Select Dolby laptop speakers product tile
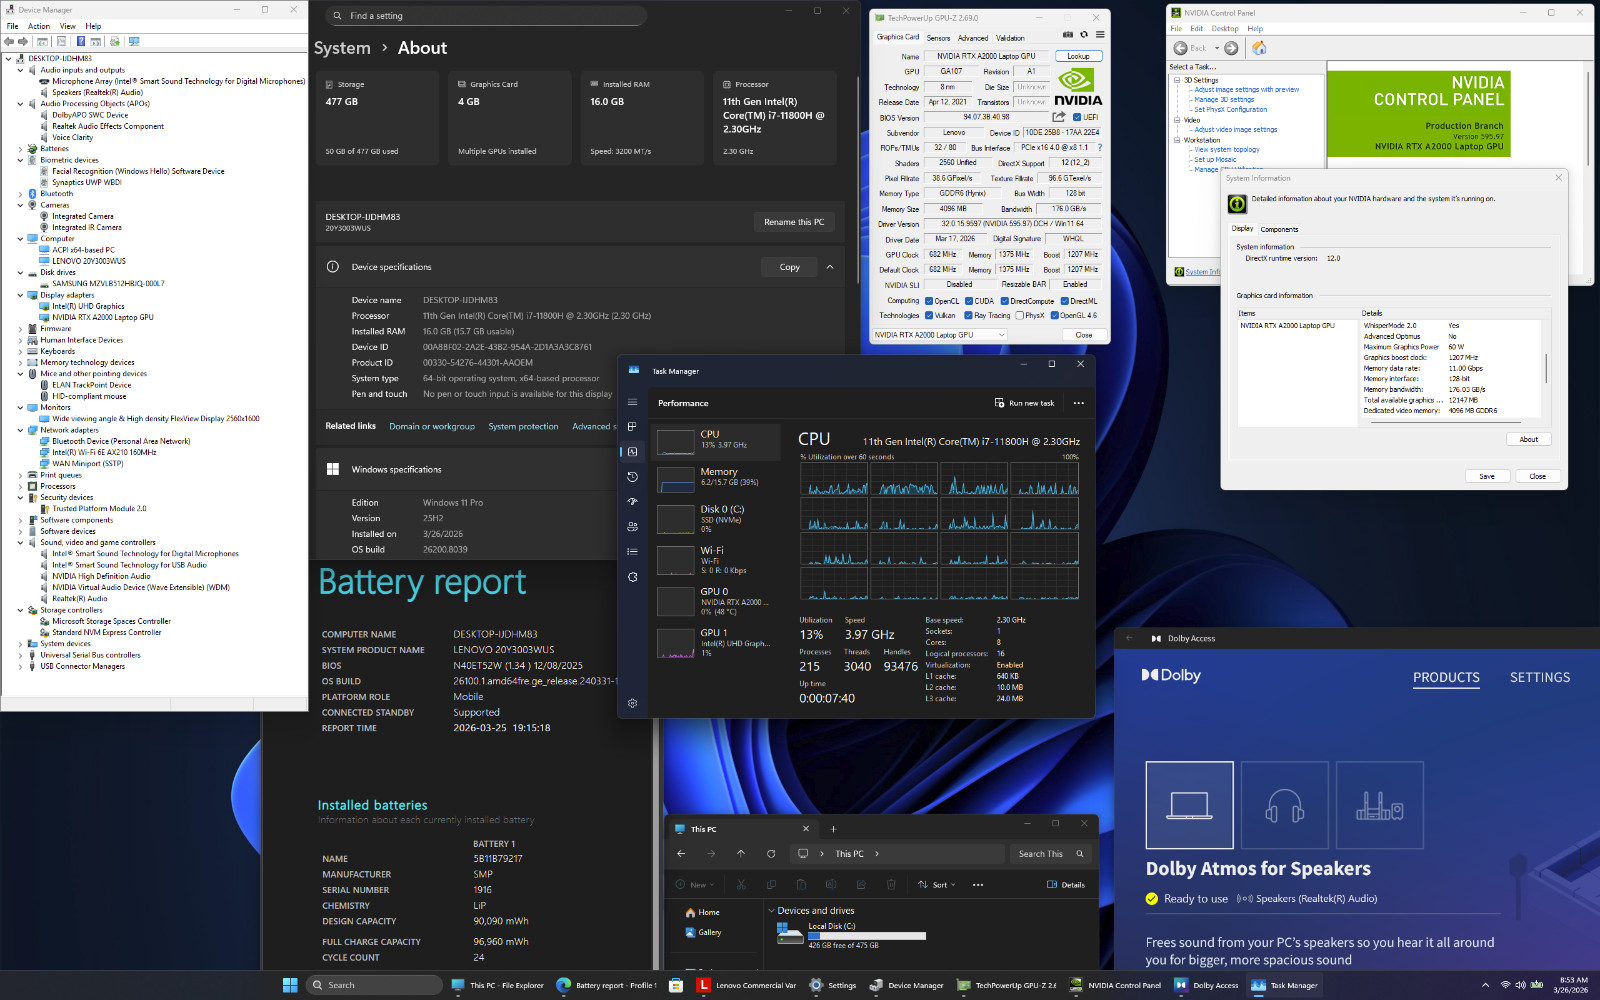 (x=1189, y=805)
